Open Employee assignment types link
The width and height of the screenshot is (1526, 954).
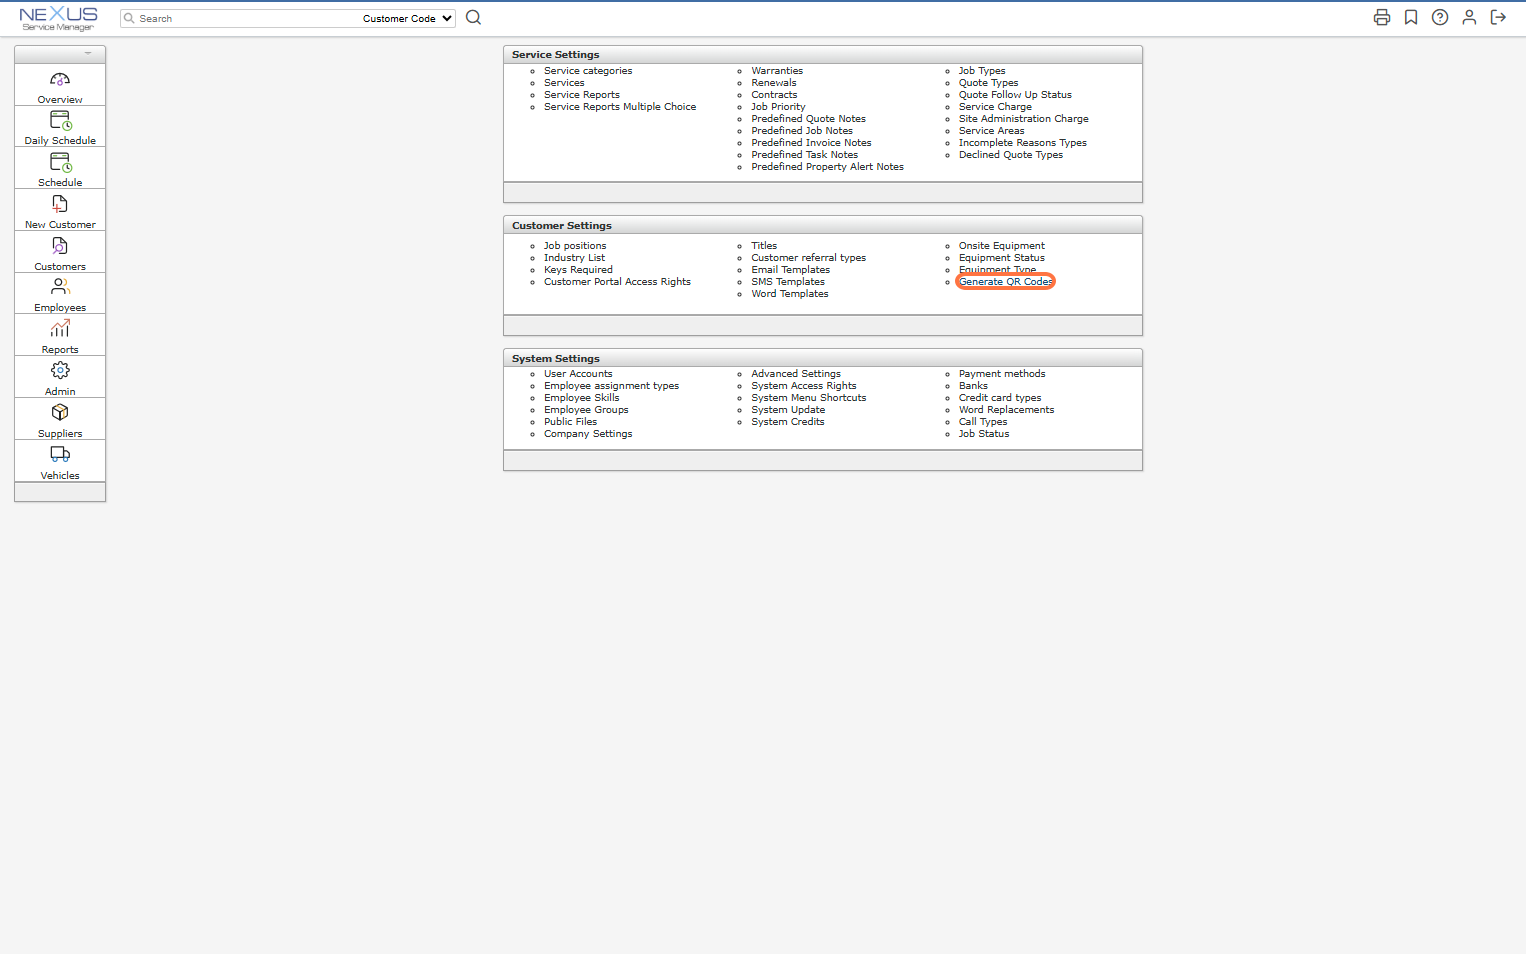tap(611, 386)
